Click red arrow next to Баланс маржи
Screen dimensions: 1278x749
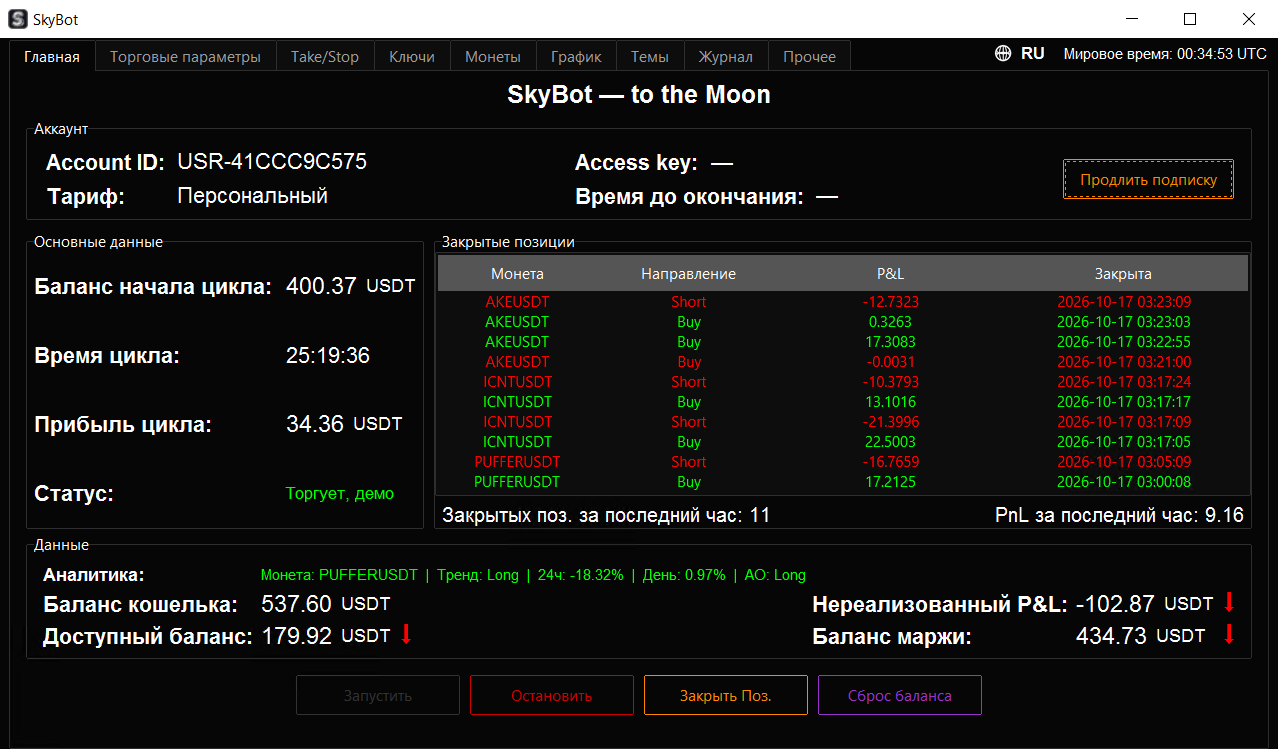1229,634
